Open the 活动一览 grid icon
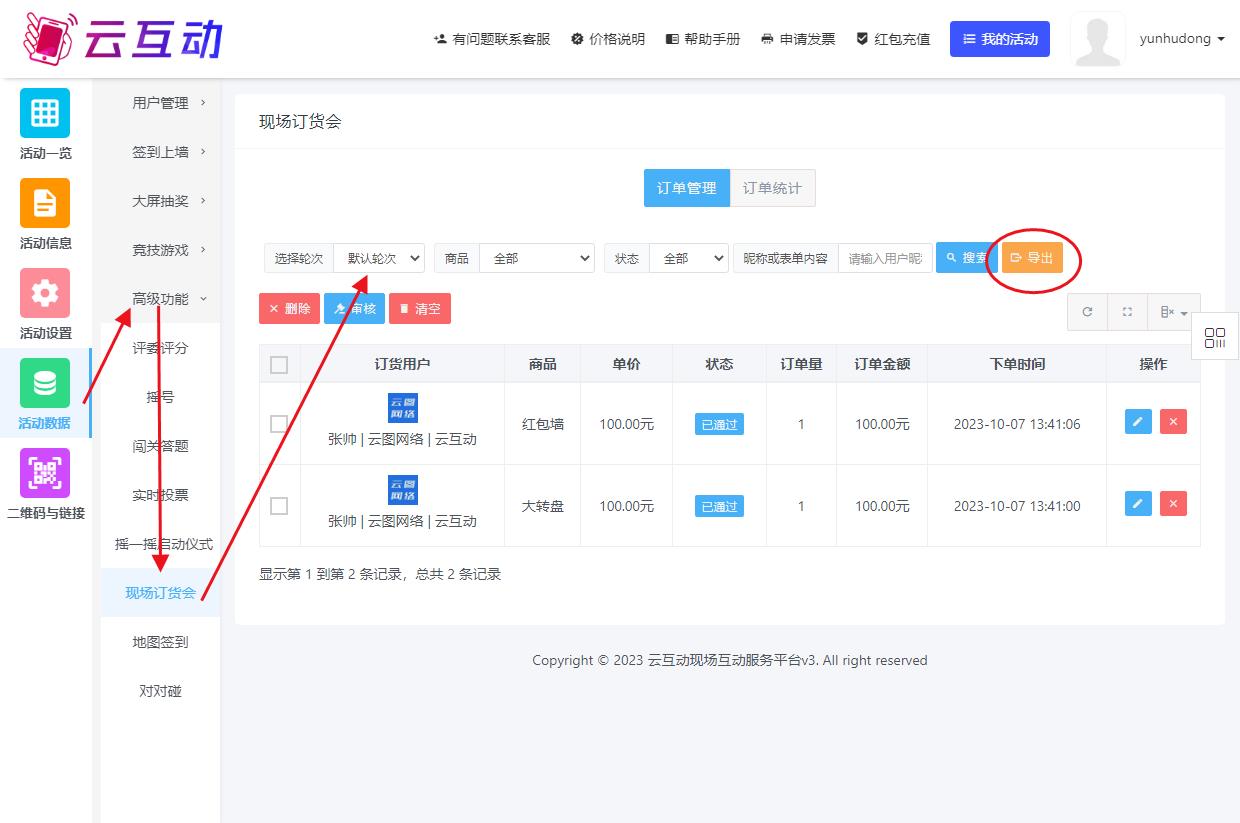The width and height of the screenshot is (1240, 823). tap(45, 113)
